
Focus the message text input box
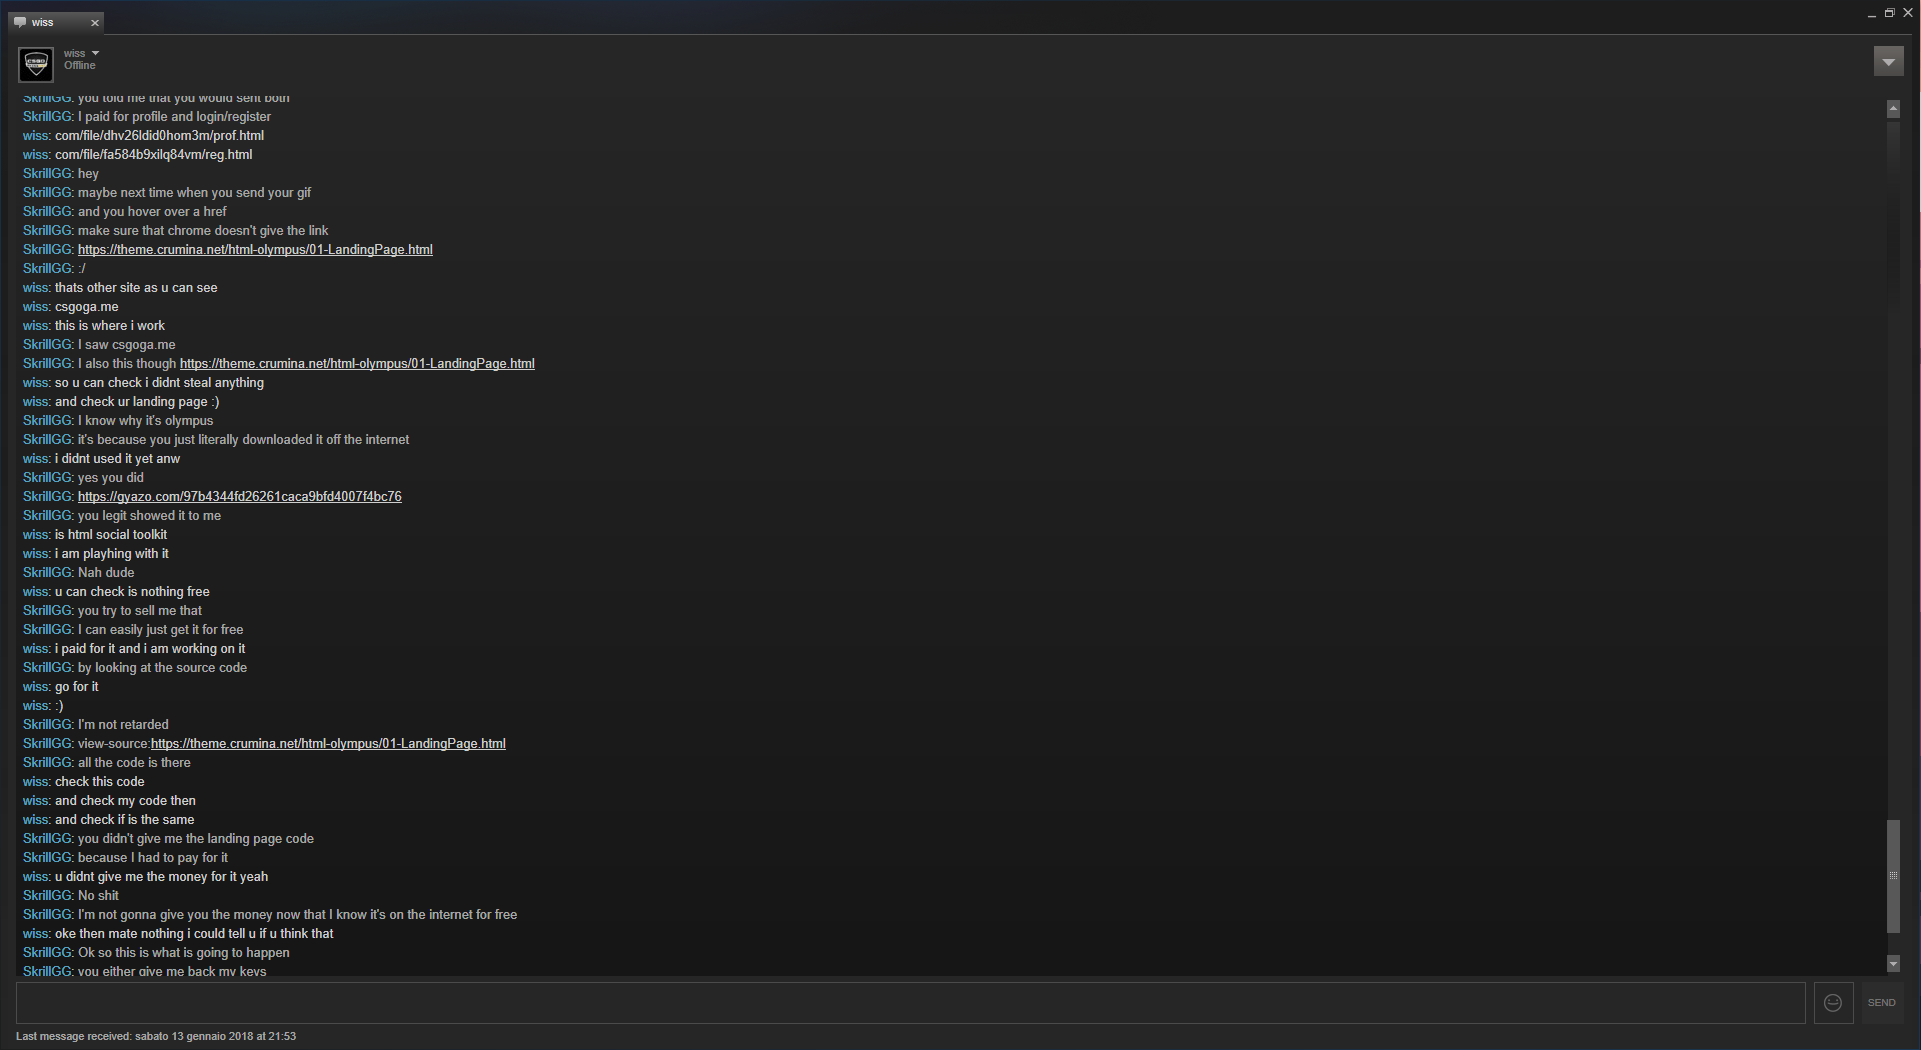coord(910,1002)
